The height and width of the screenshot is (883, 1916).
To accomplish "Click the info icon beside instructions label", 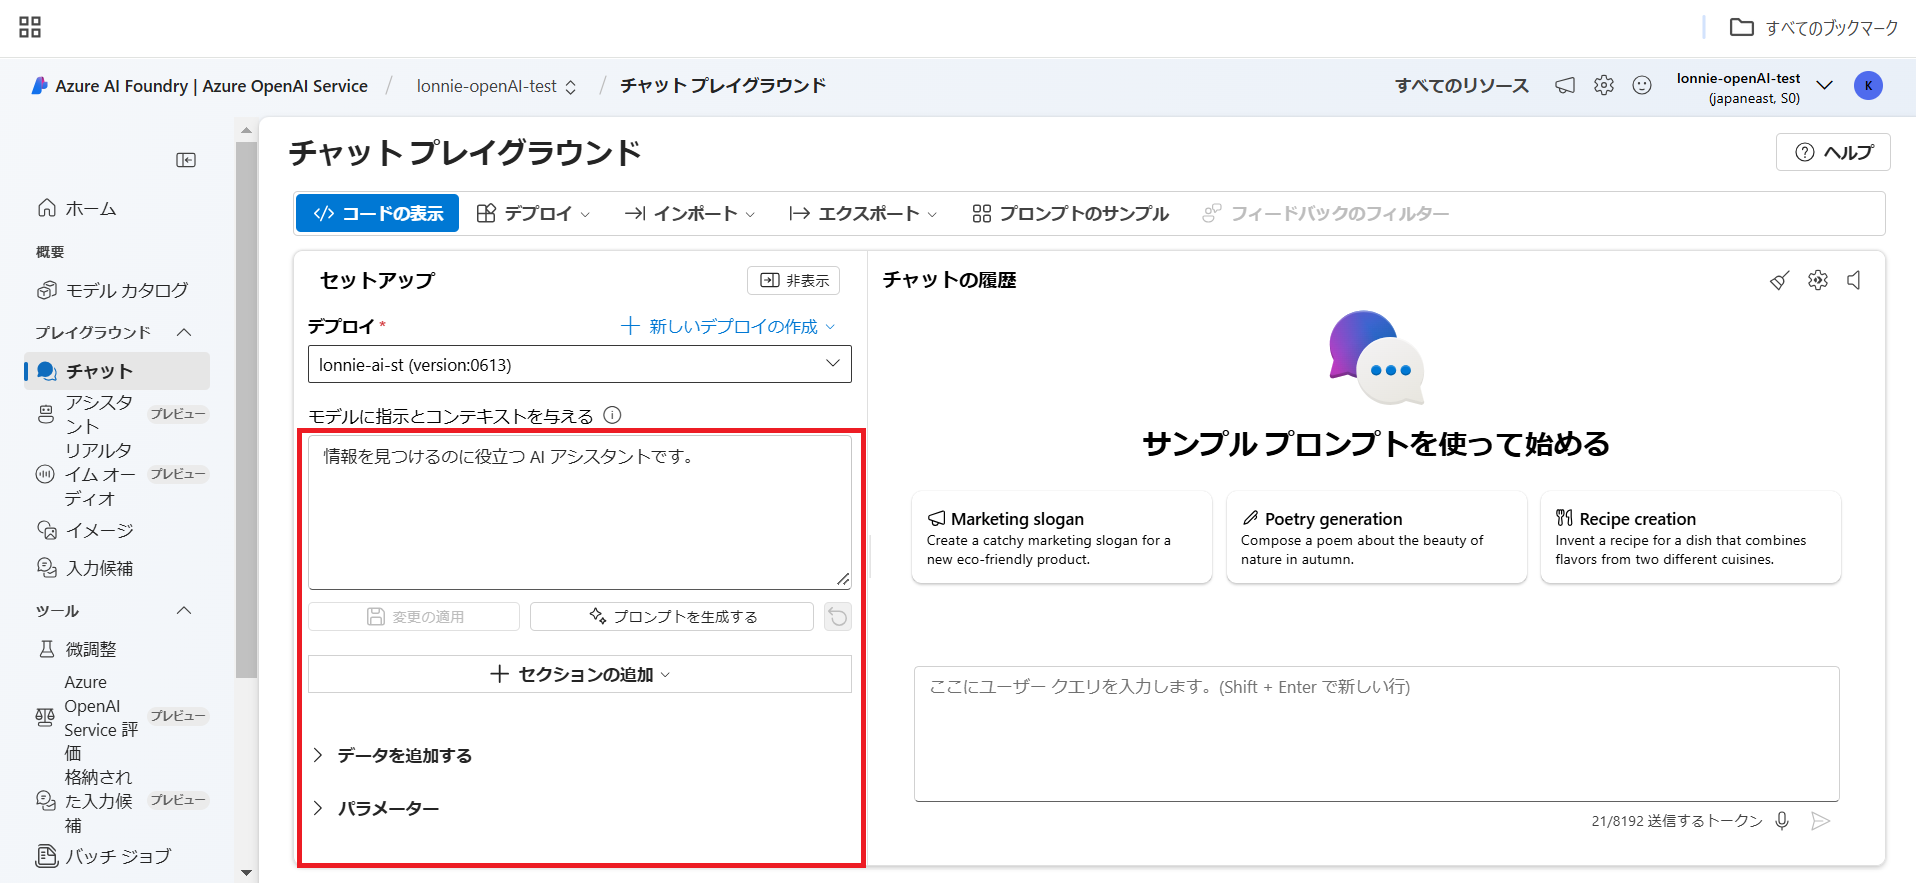I will (x=613, y=415).
